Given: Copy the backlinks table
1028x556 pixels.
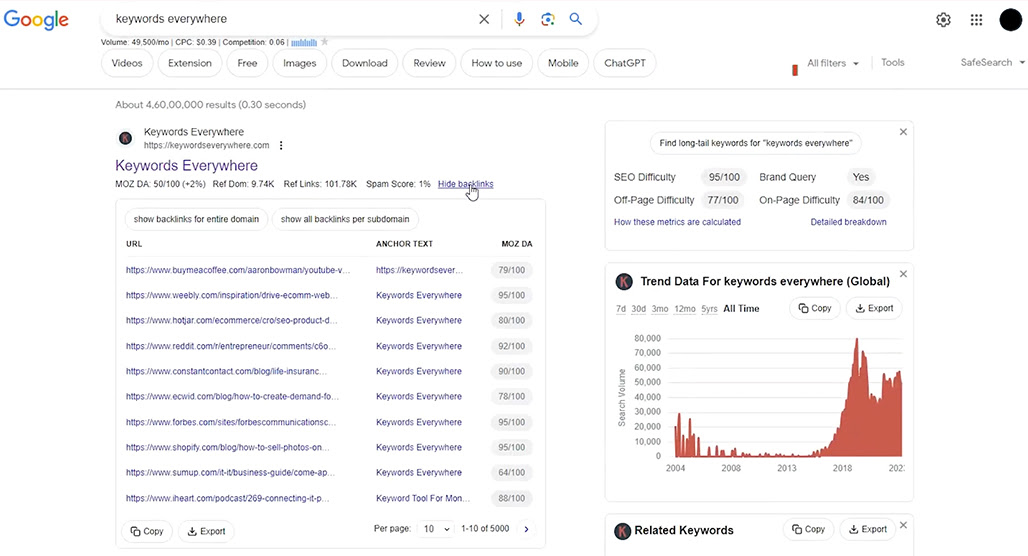Looking at the screenshot, I should (x=147, y=531).
